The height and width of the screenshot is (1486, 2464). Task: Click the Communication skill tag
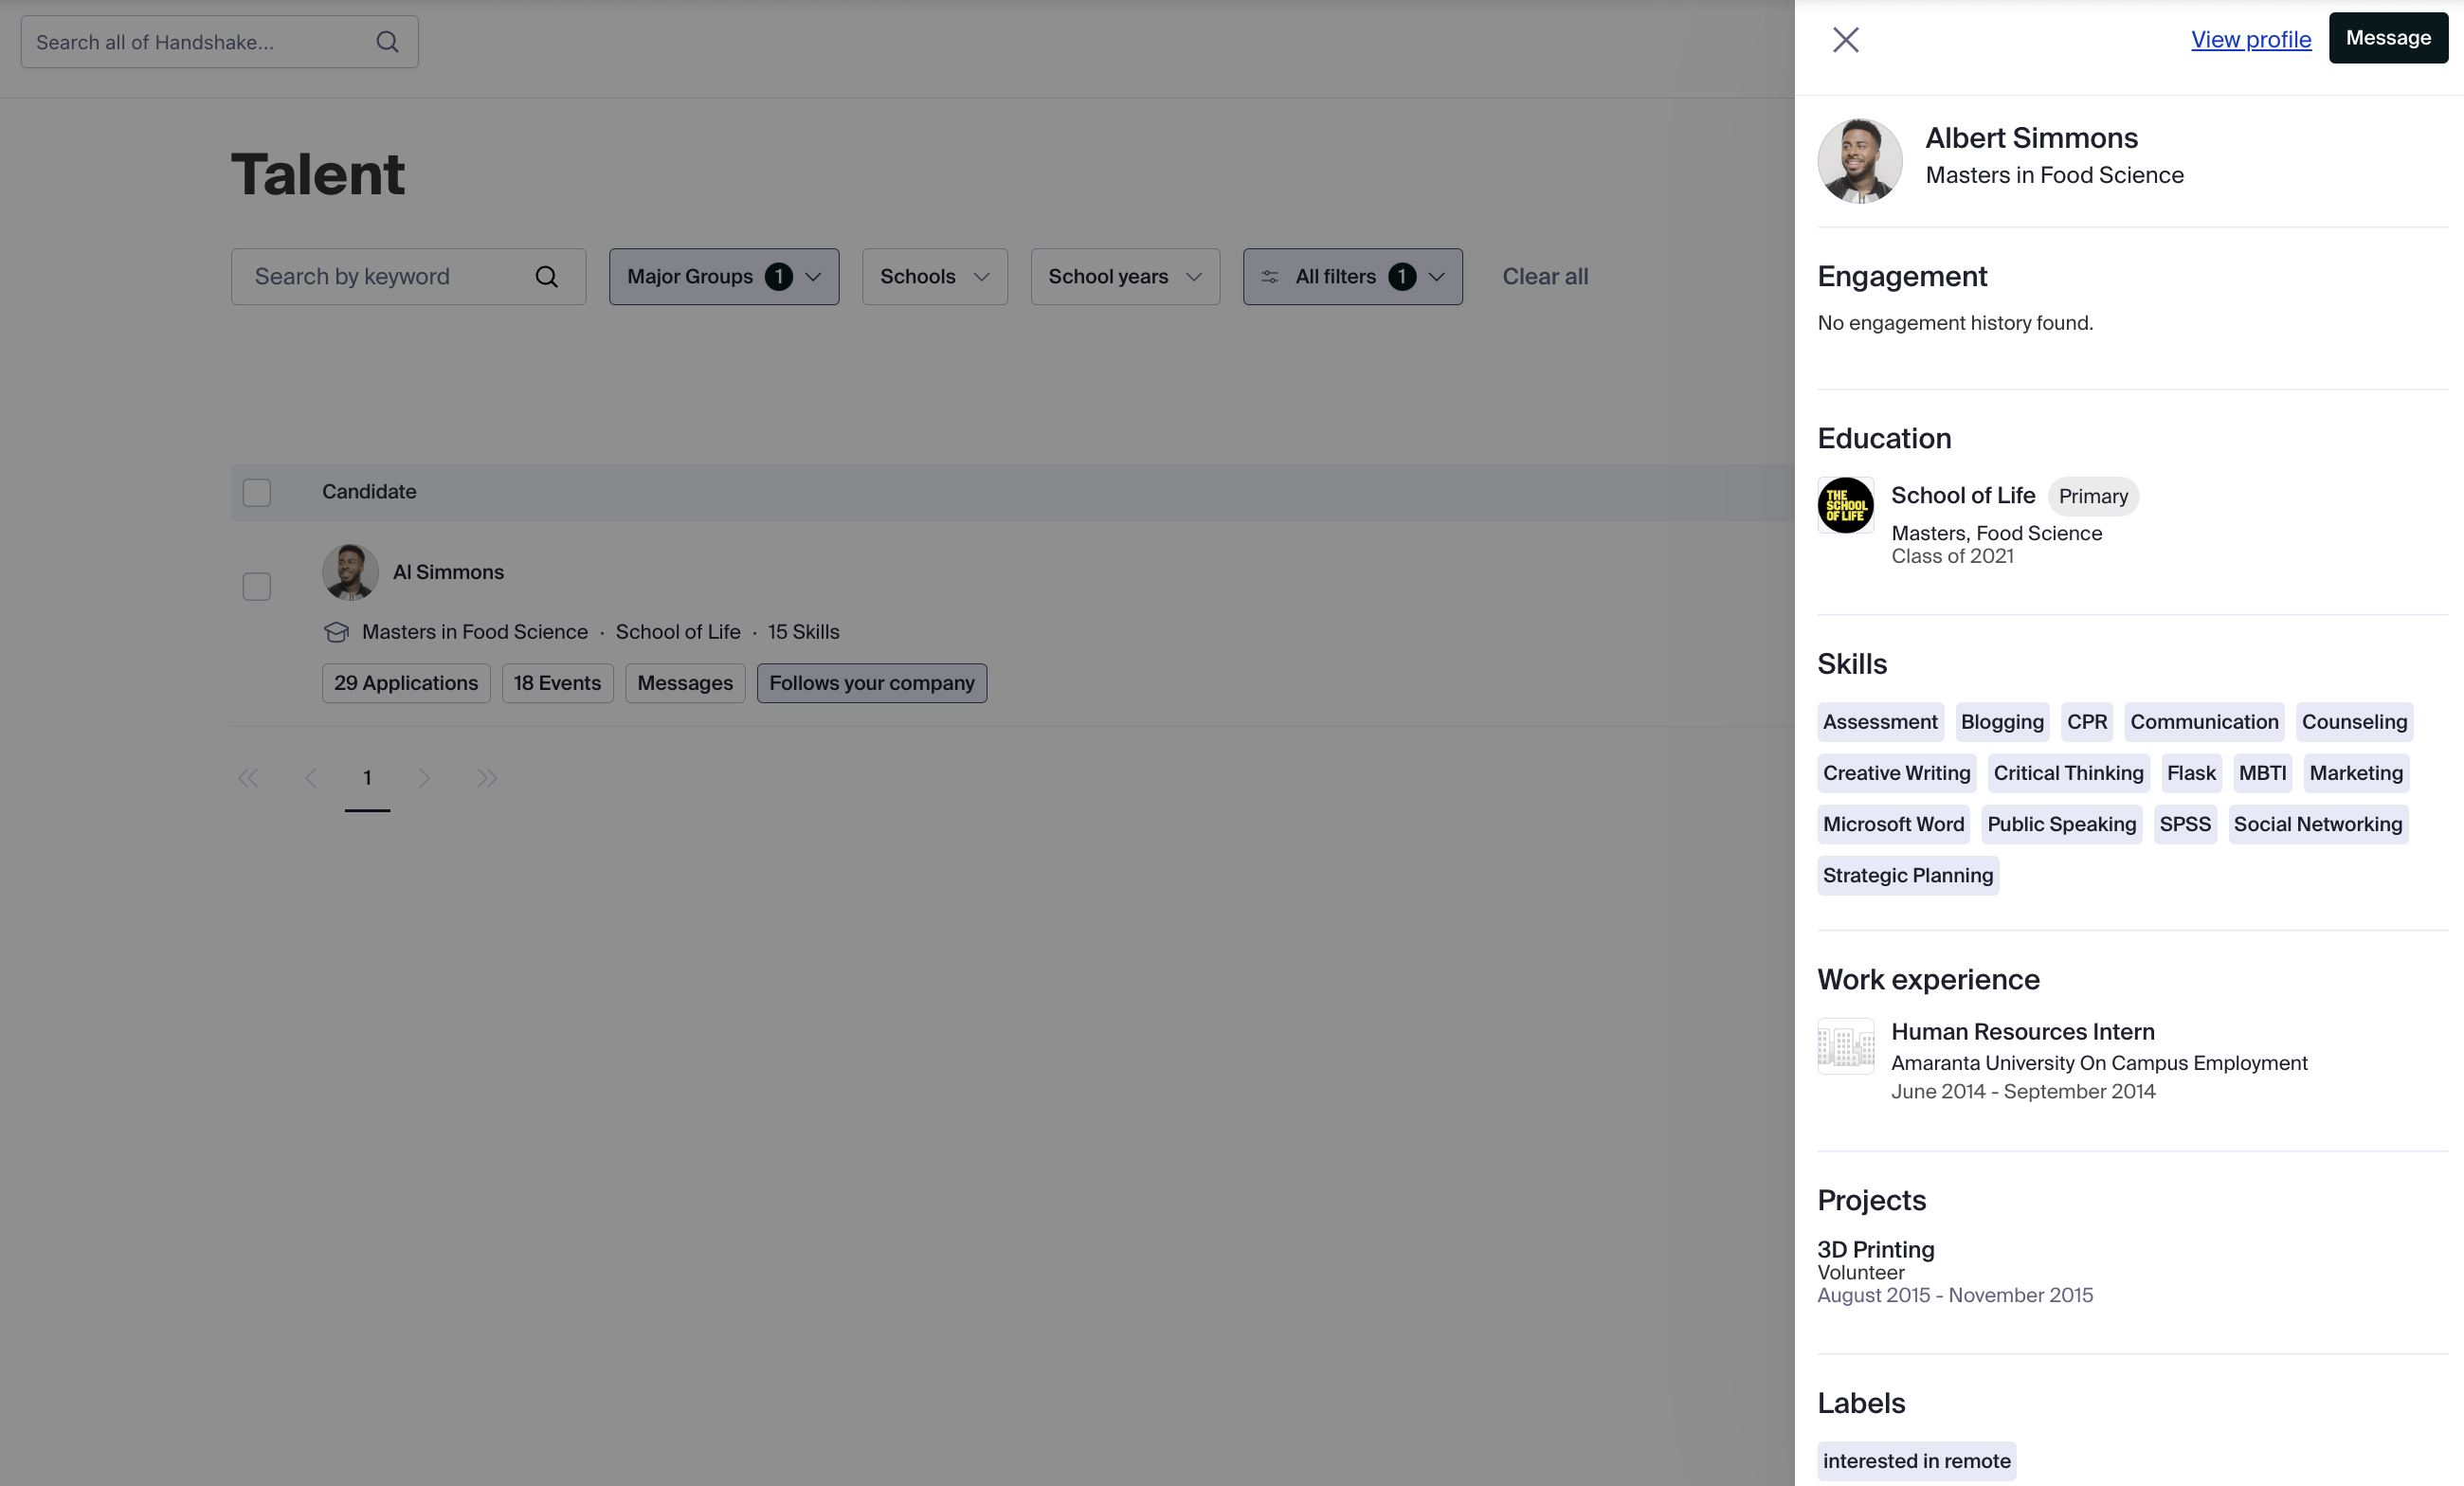pos(2204,722)
